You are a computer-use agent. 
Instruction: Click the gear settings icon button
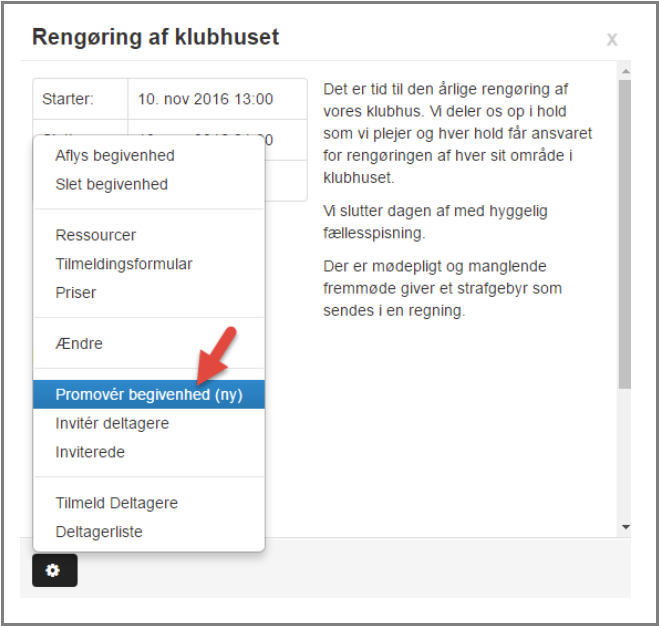click(54, 570)
